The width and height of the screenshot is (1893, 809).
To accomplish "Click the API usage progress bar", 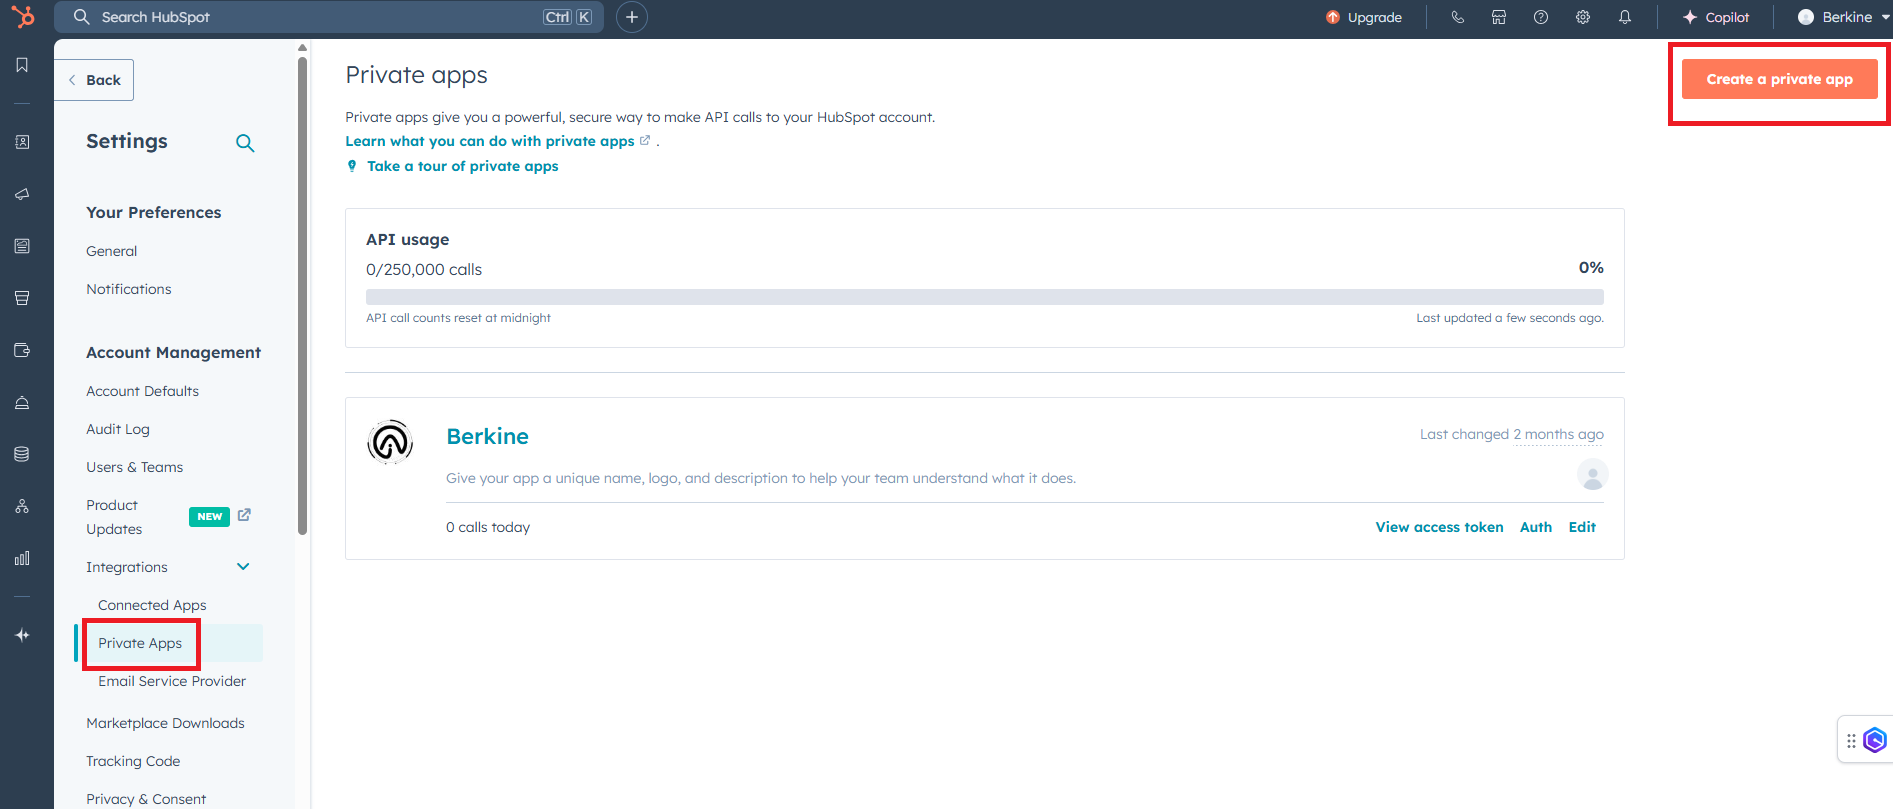I will coord(984,297).
